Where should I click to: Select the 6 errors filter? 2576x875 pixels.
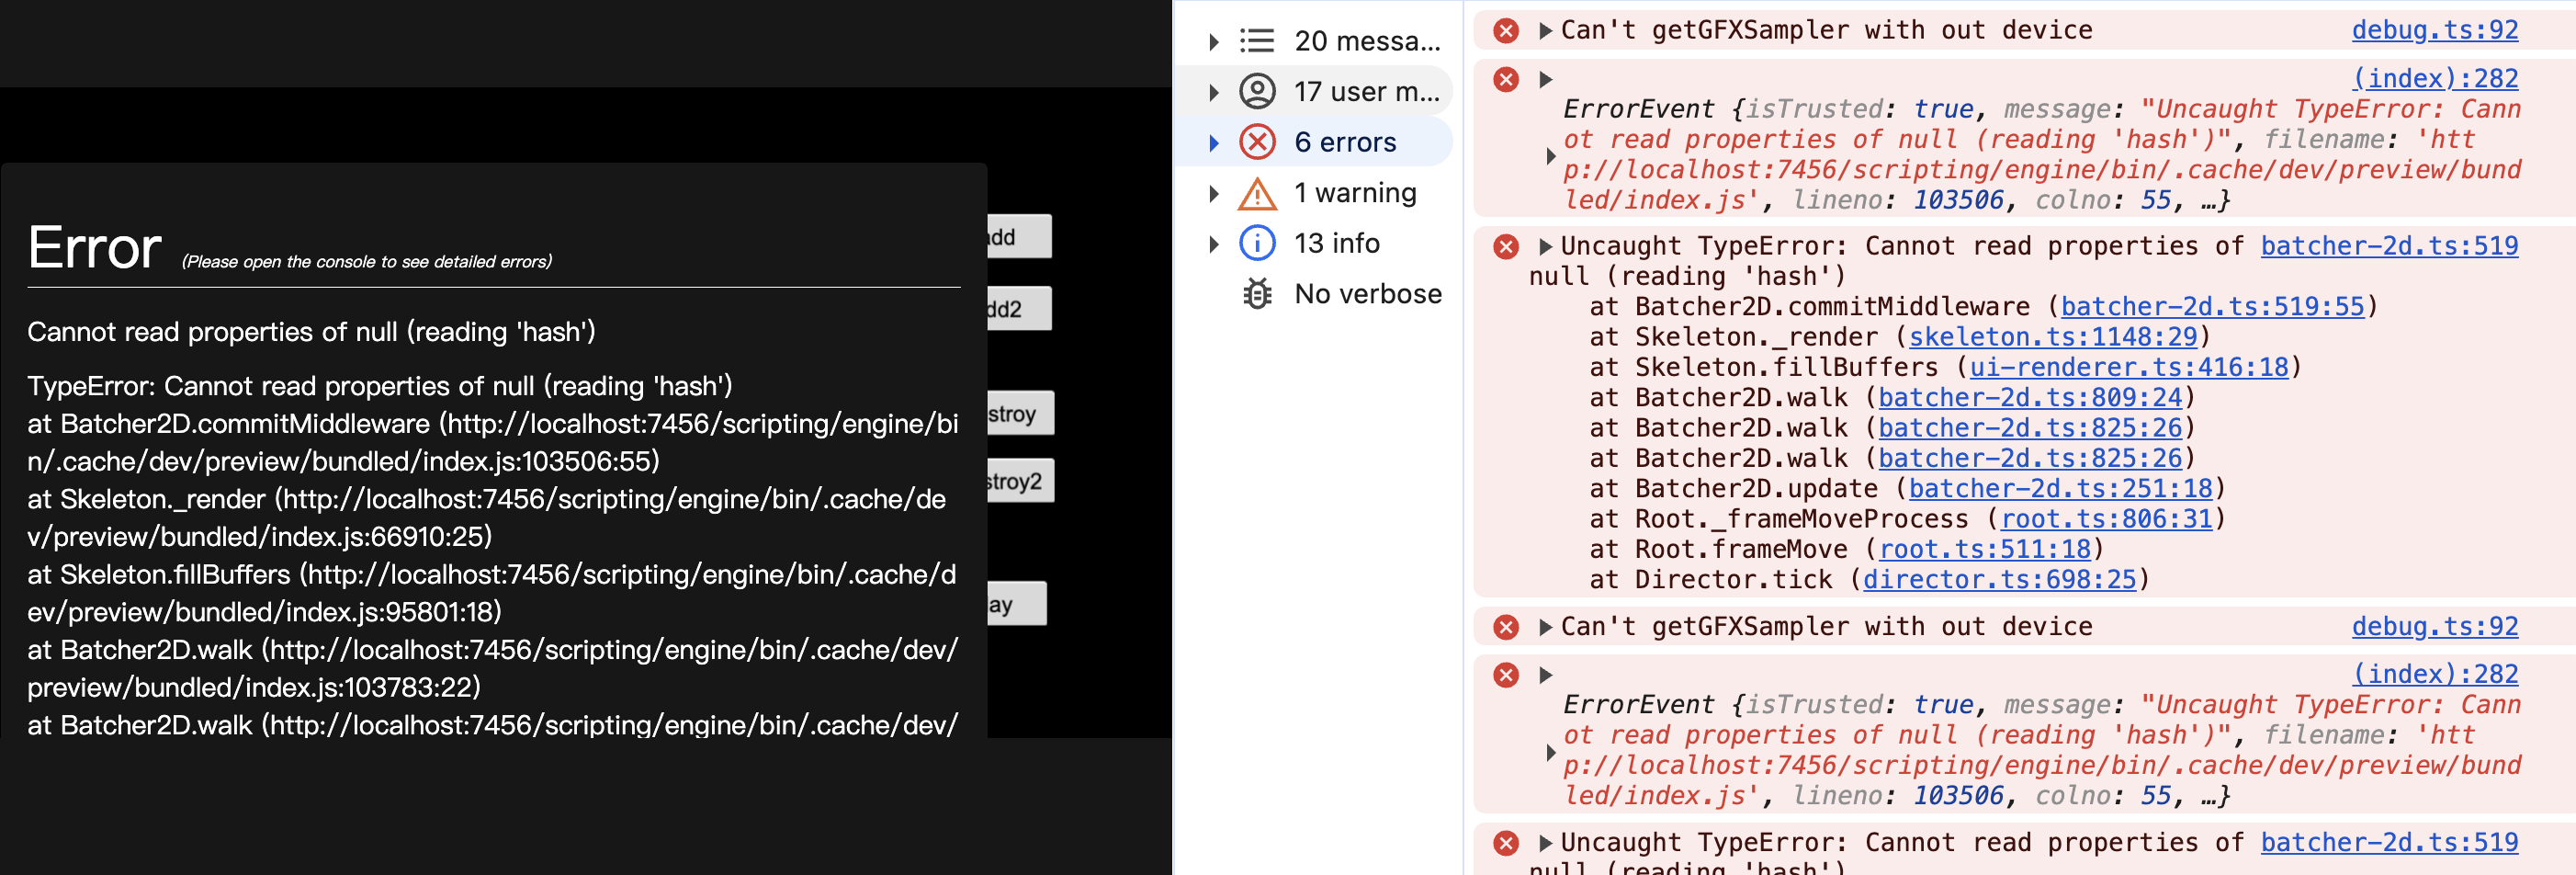[1344, 142]
